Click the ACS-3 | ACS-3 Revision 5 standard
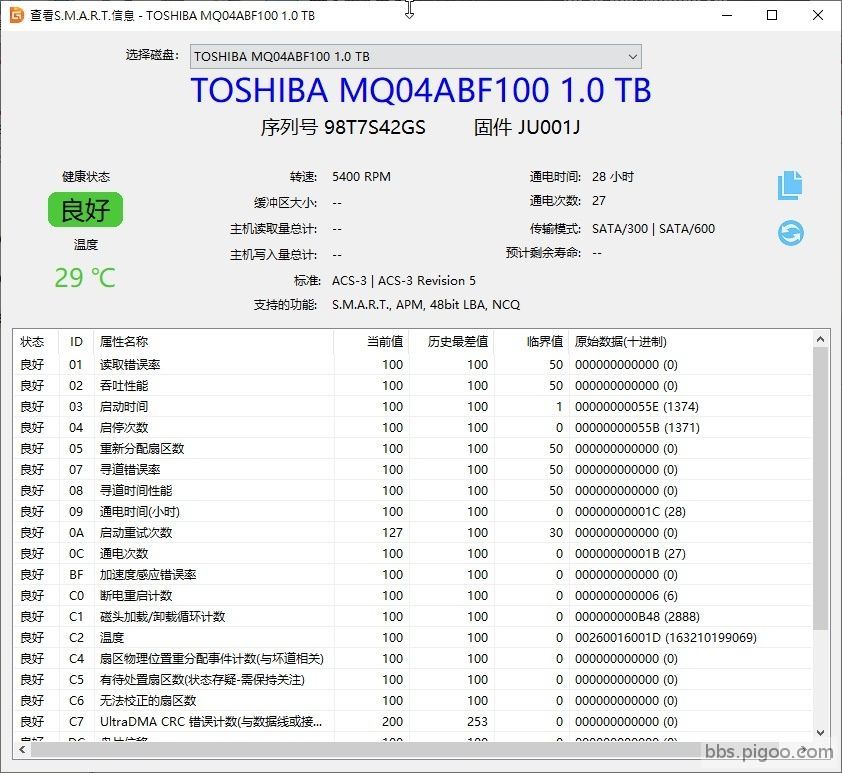This screenshot has width=842, height=773. (404, 281)
